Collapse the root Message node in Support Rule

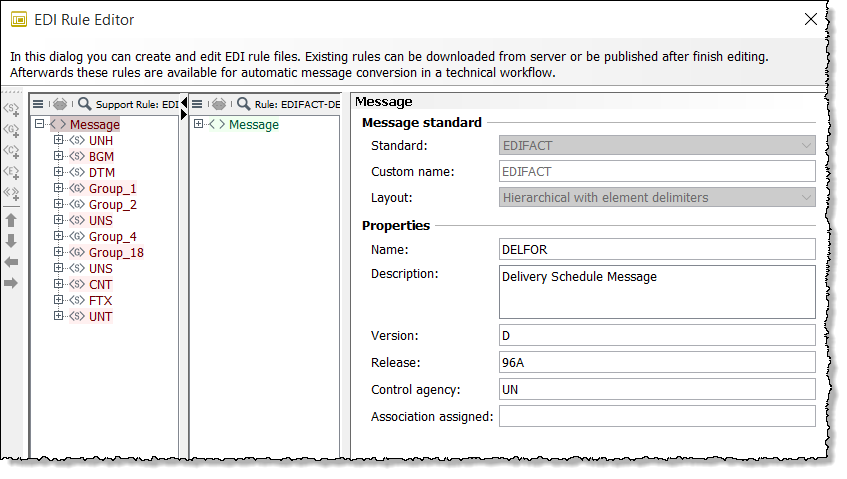pos(39,125)
